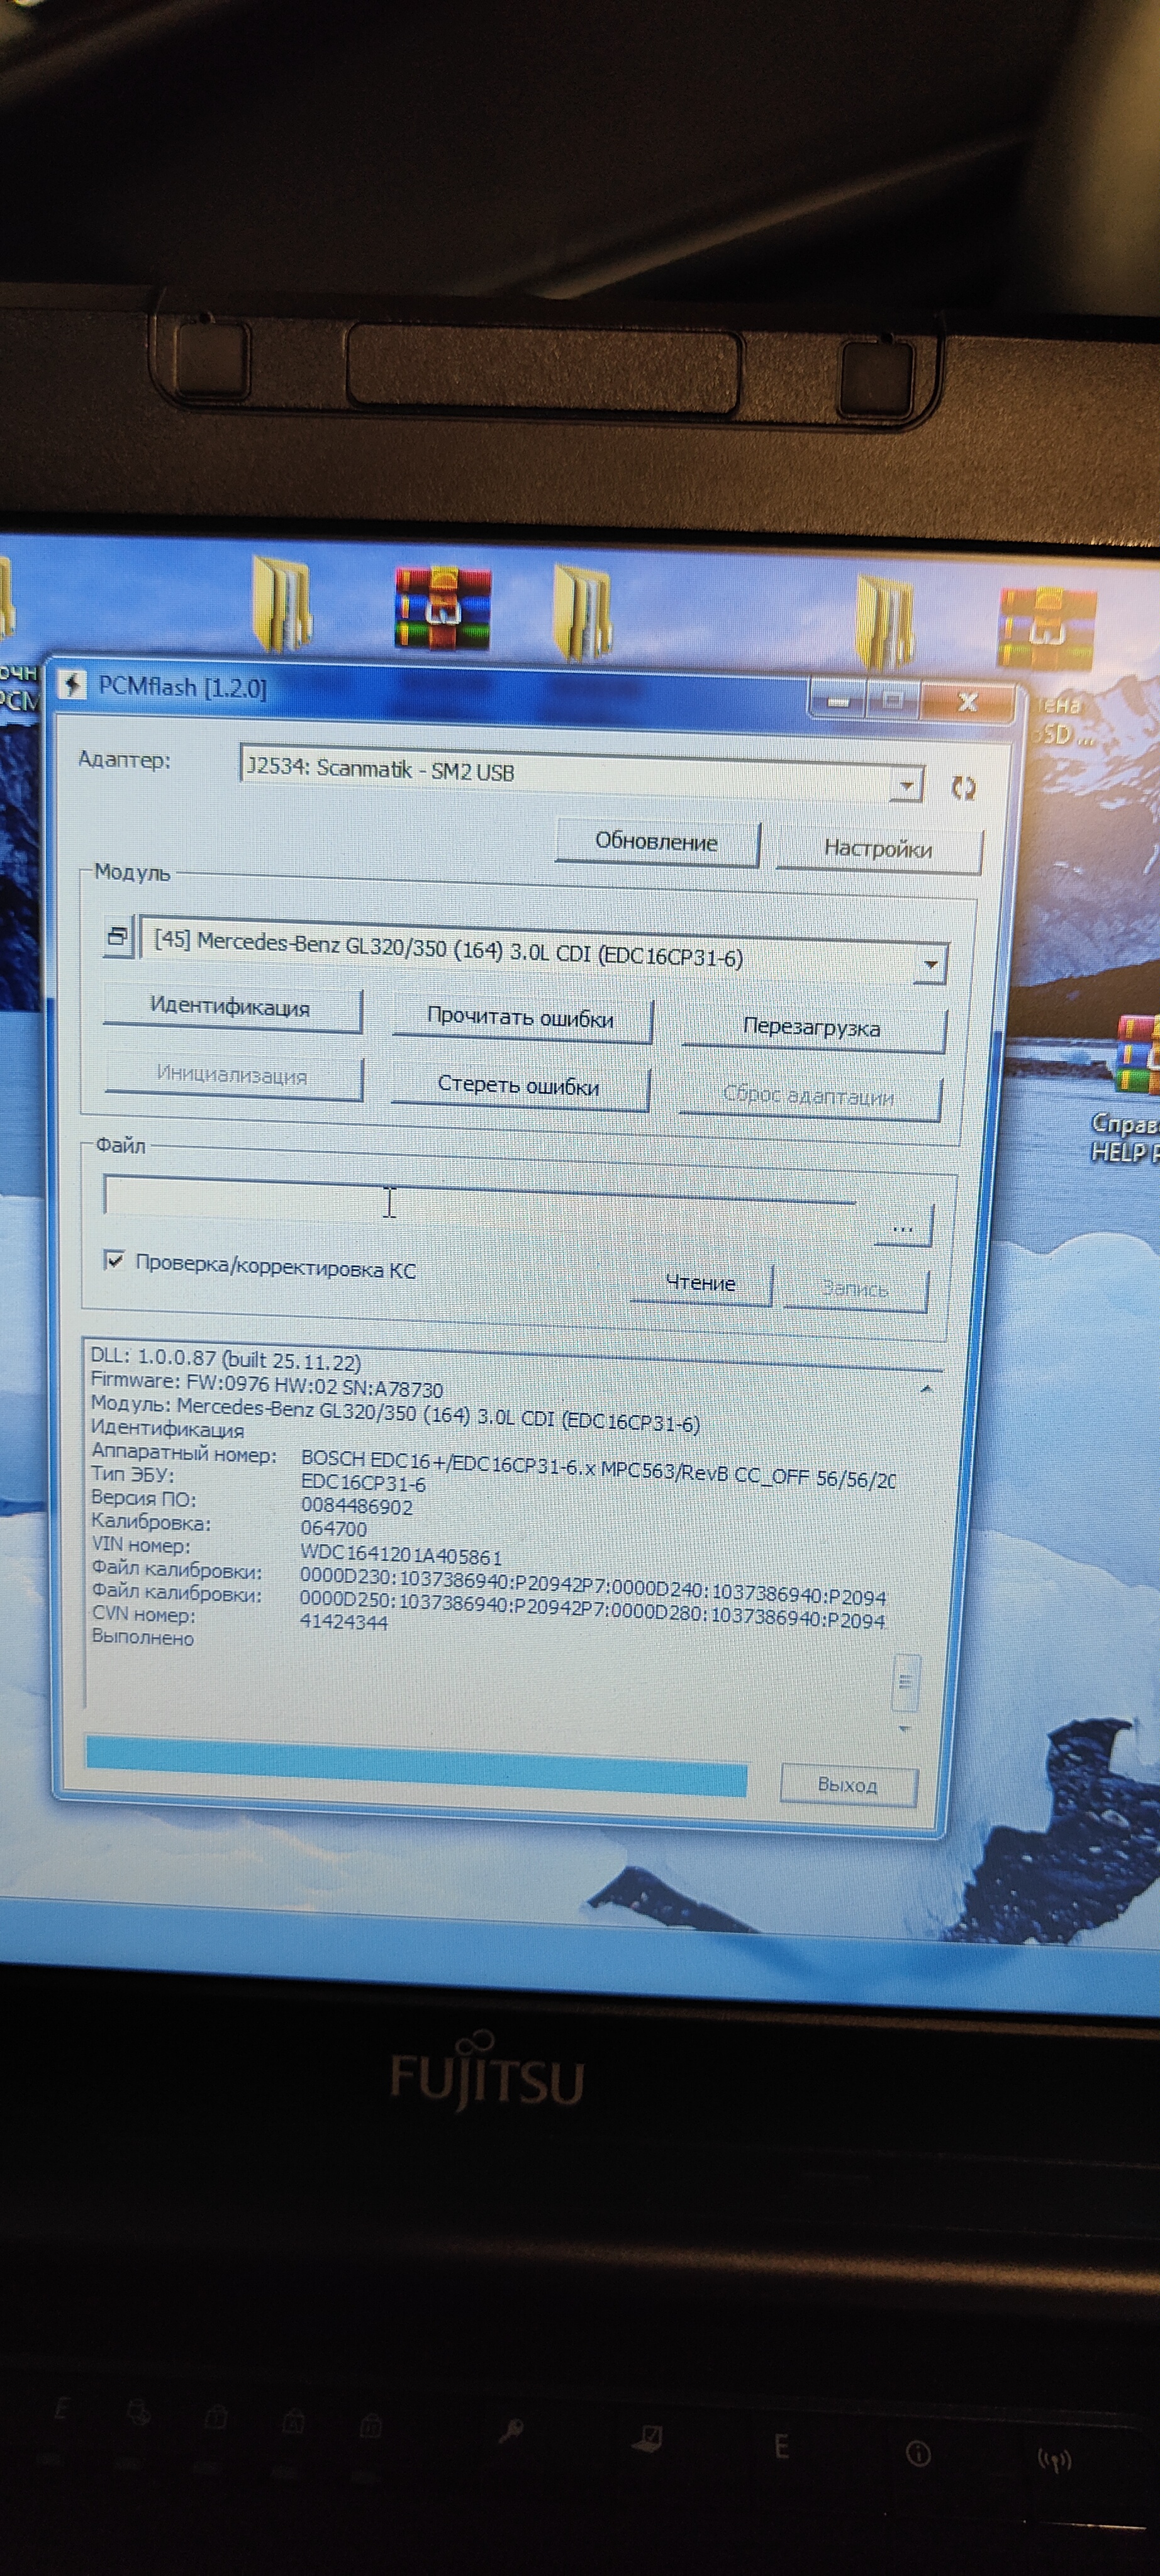
Task: Toggle the Проверка/корректировка КС checkbox
Action: [x=115, y=1260]
